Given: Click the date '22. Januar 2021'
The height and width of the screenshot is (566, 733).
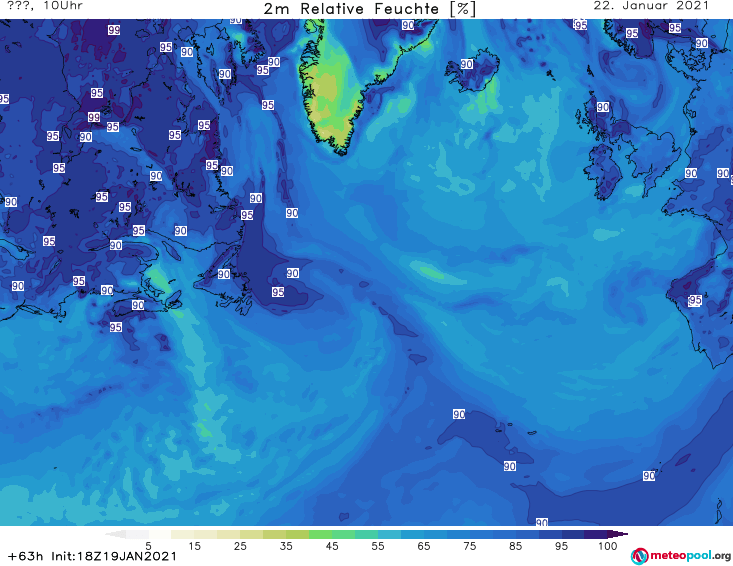Looking at the screenshot, I should click(651, 6).
